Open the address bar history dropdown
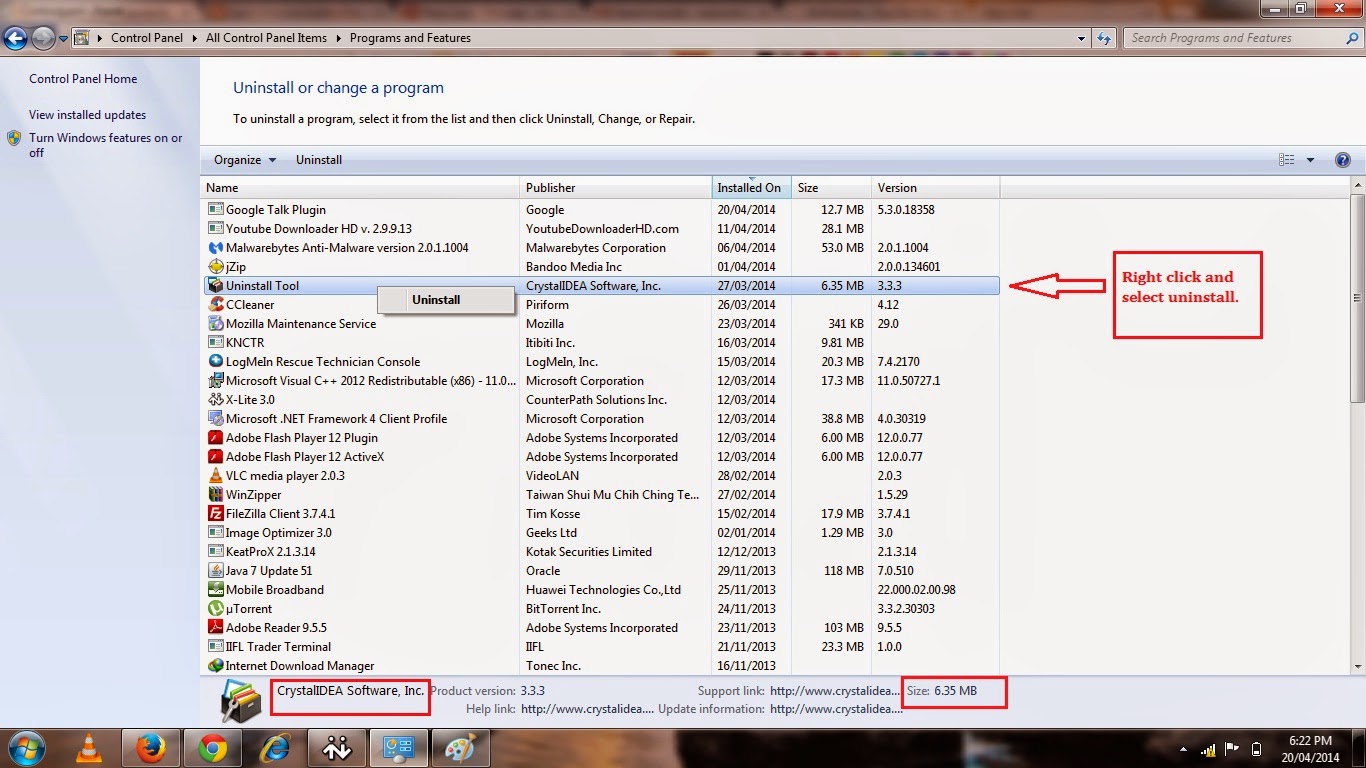1366x768 pixels. (x=1082, y=38)
